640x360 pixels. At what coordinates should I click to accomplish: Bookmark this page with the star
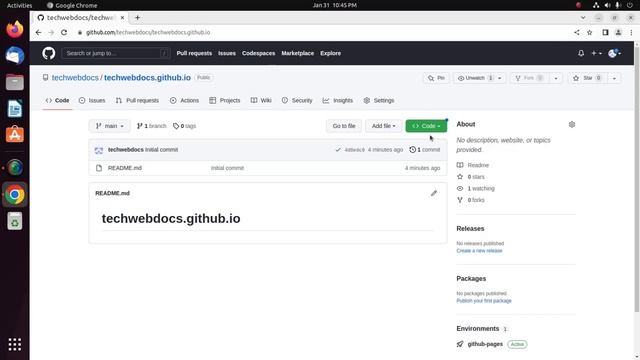pyautogui.click(x=589, y=32)
